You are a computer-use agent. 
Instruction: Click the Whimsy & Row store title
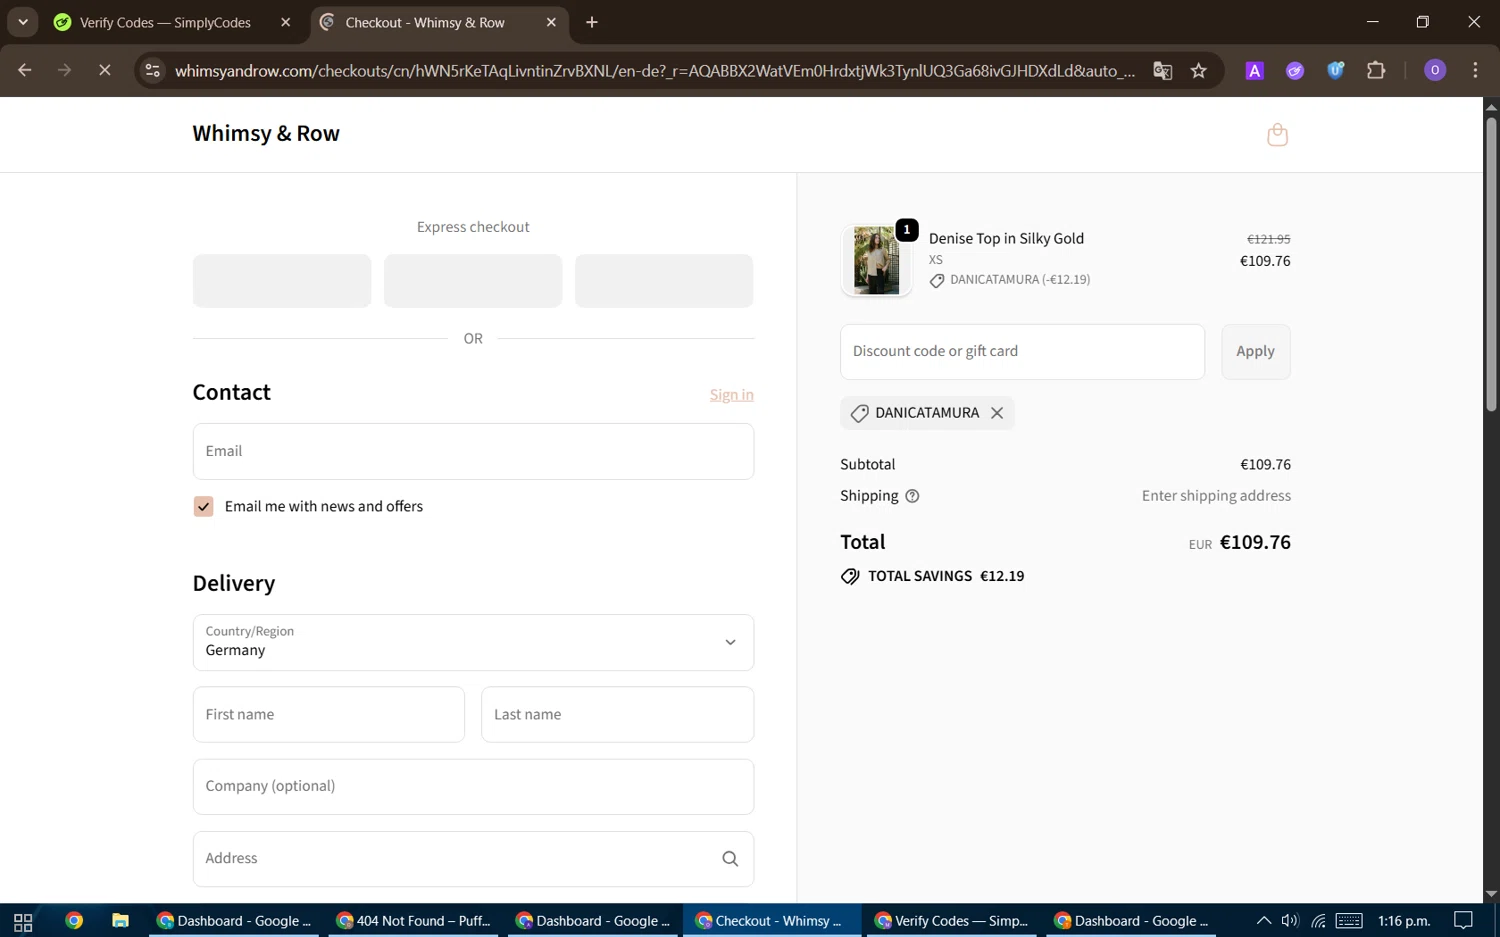(266, 134)
